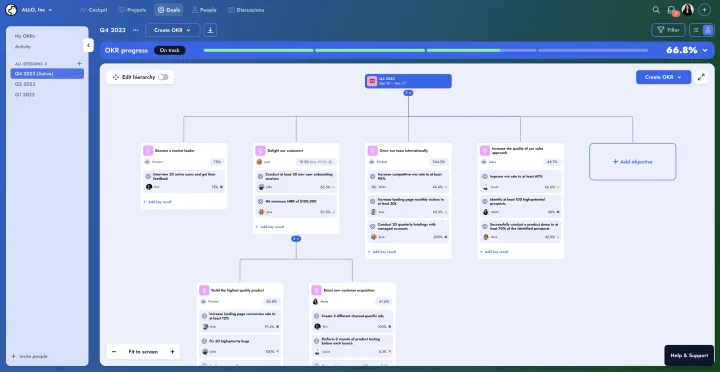Click the plus icon beside All Sessions
The height and width of the screenshot is (372, 720).
(79, 63)
